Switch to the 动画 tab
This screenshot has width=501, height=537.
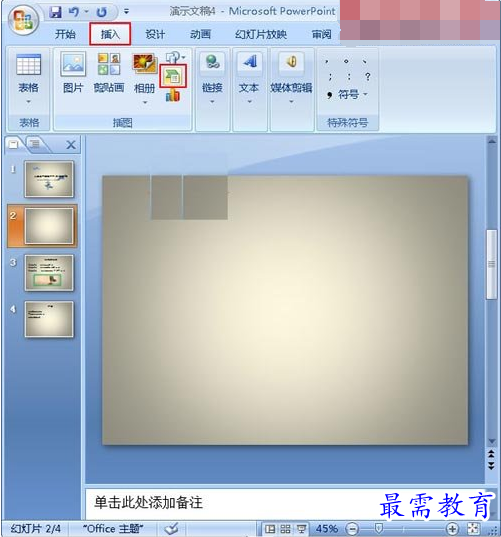200,34
